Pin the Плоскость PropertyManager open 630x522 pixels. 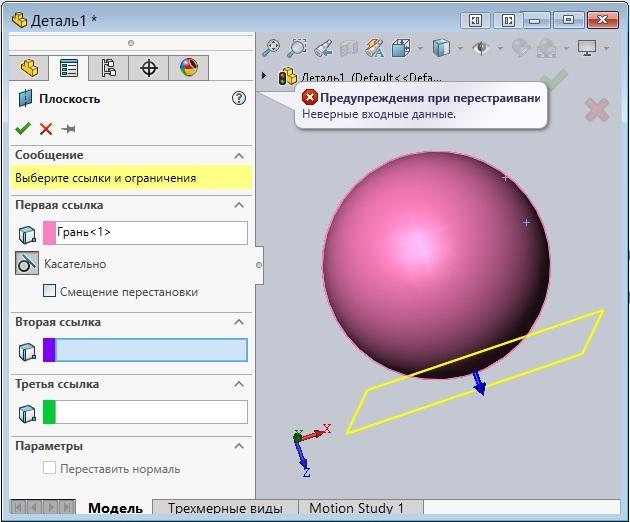(x=69, y=129)
